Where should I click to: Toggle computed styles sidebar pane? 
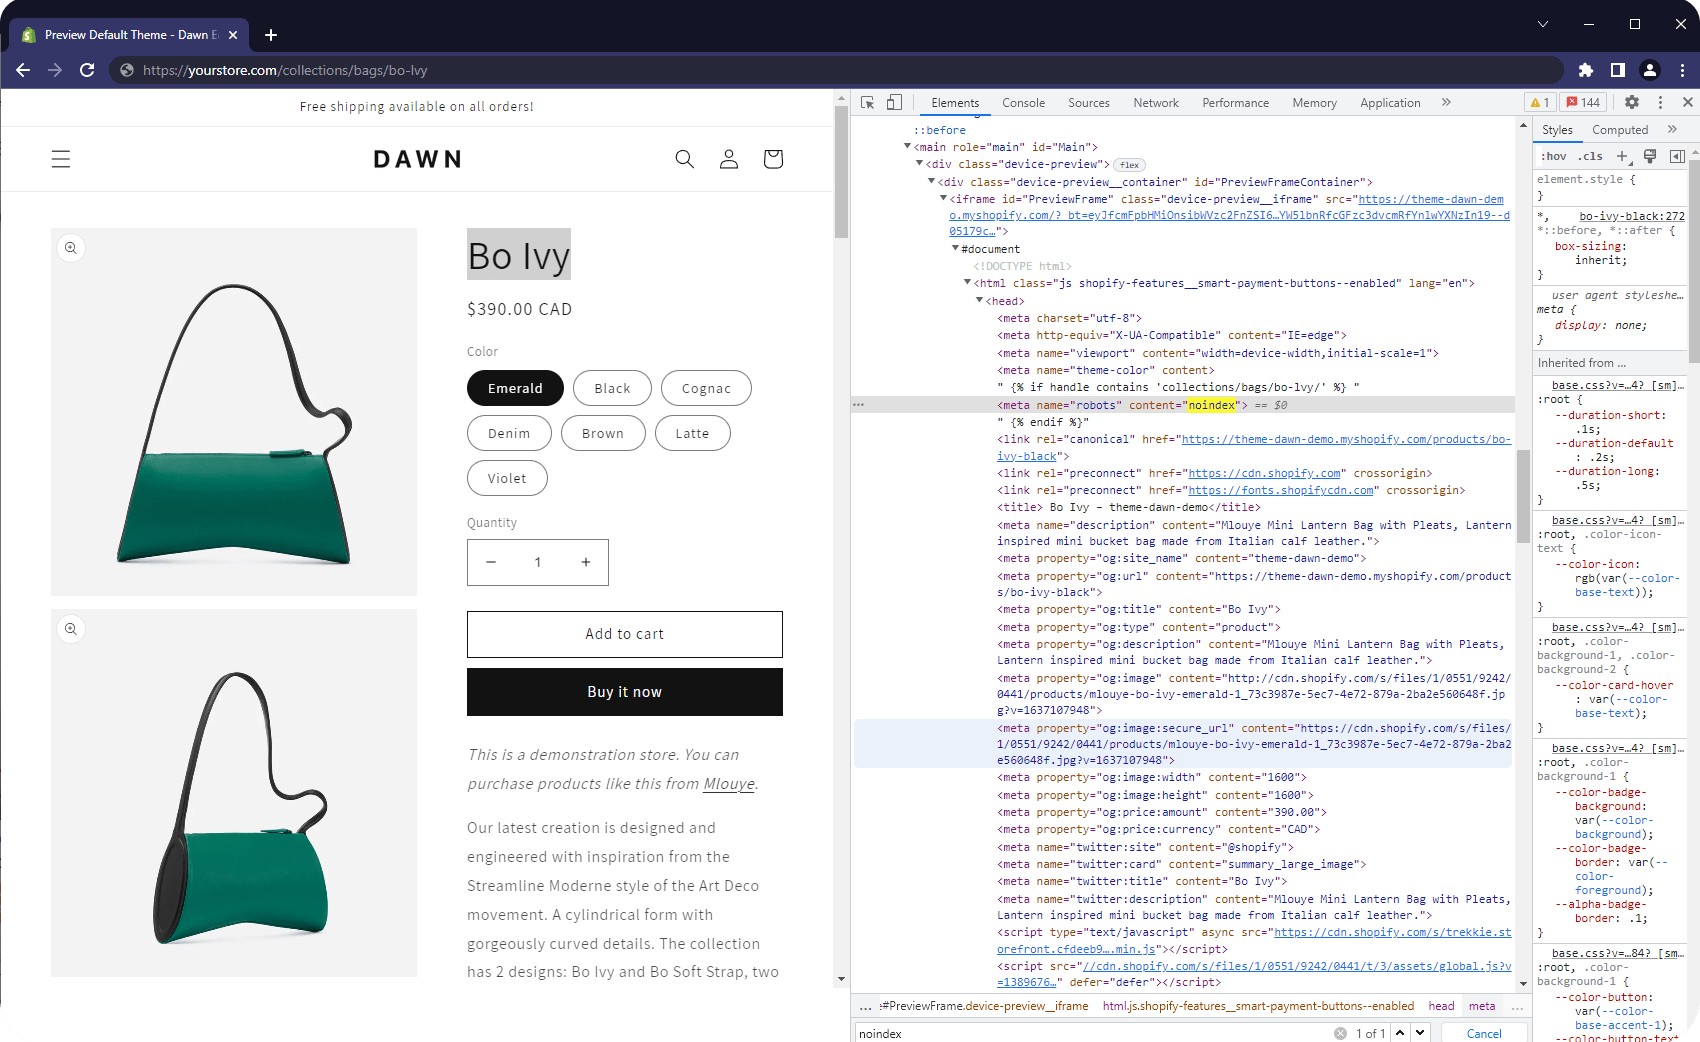click(x=1677, y=156)
